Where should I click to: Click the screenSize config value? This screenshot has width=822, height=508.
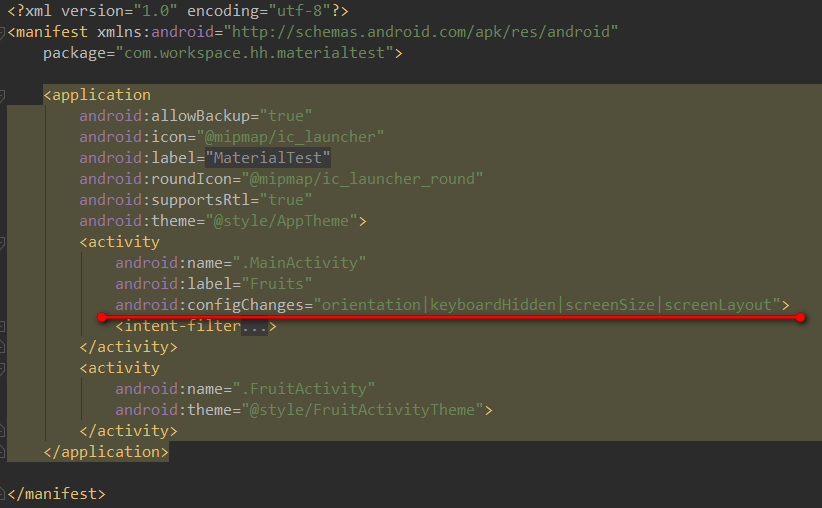[x=610, y=305]
